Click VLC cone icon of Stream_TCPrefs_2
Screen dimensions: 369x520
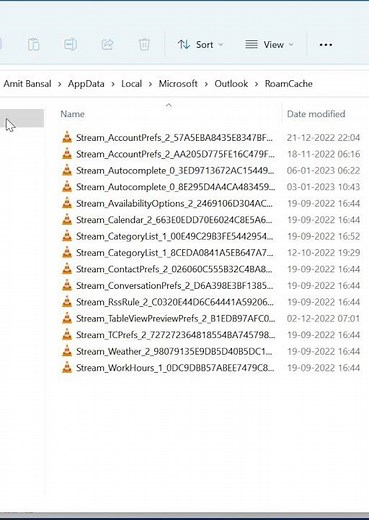point(67,334)
